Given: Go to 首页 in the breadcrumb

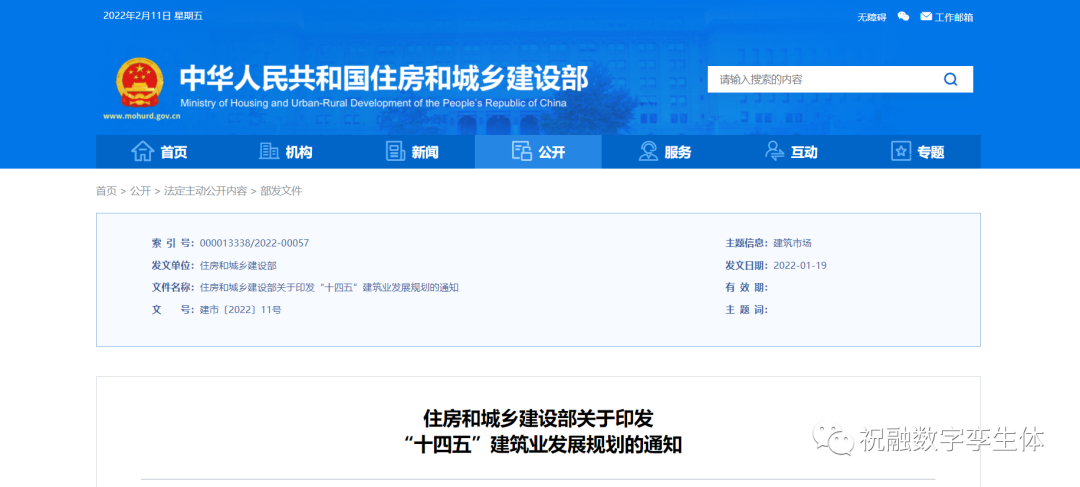Looking at the screenshot, I should [x=106, y=191].
